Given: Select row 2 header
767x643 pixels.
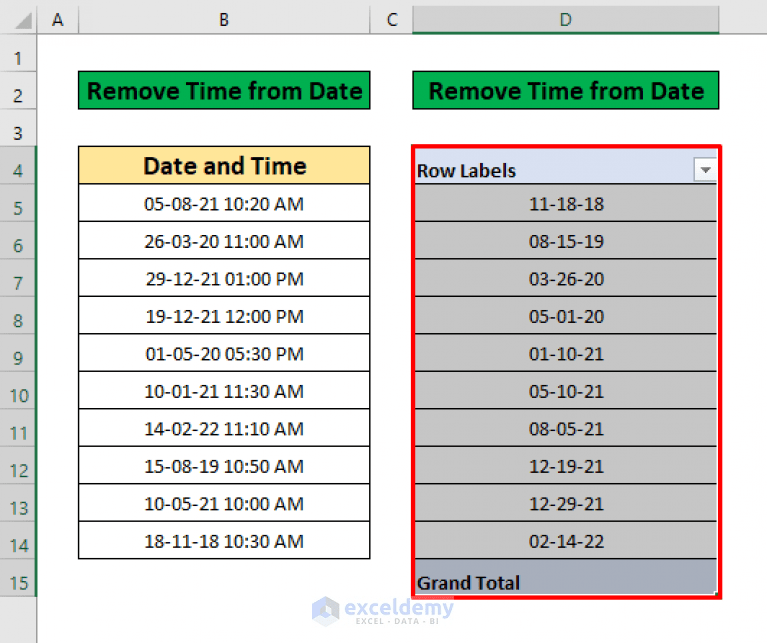Looking at the screenshot, I should click(18, 90).
